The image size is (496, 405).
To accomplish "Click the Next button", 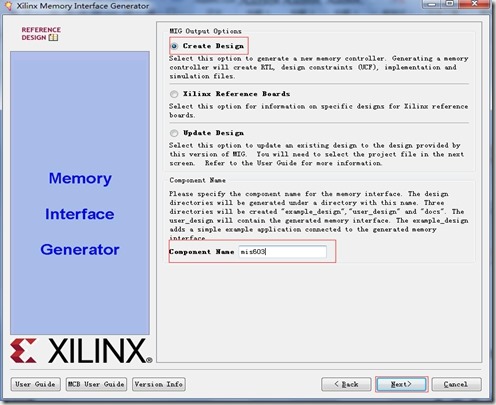I will (401, 384).
